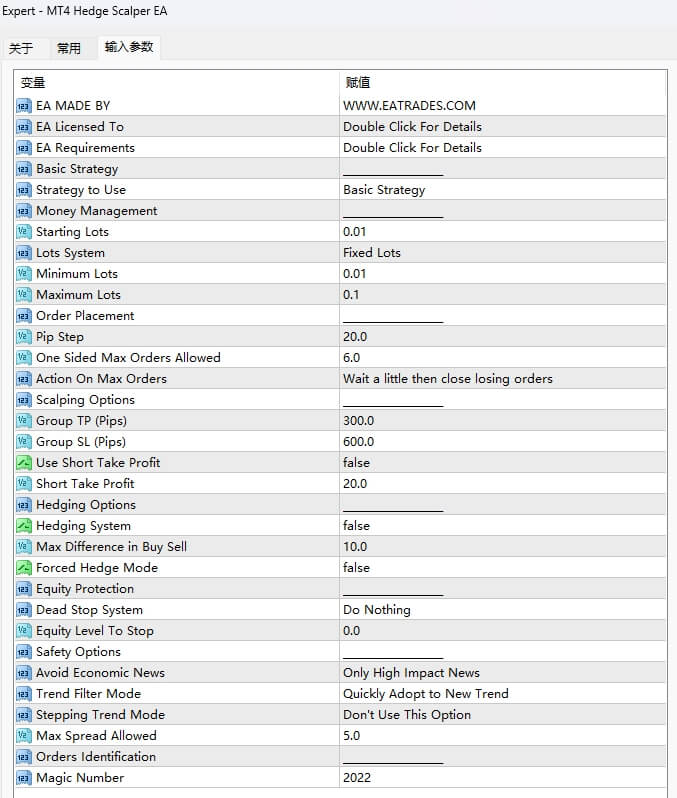The height and width of the screenshot is (798, 677).
Task: Select the Money Management section label
Action: [96, 211]
